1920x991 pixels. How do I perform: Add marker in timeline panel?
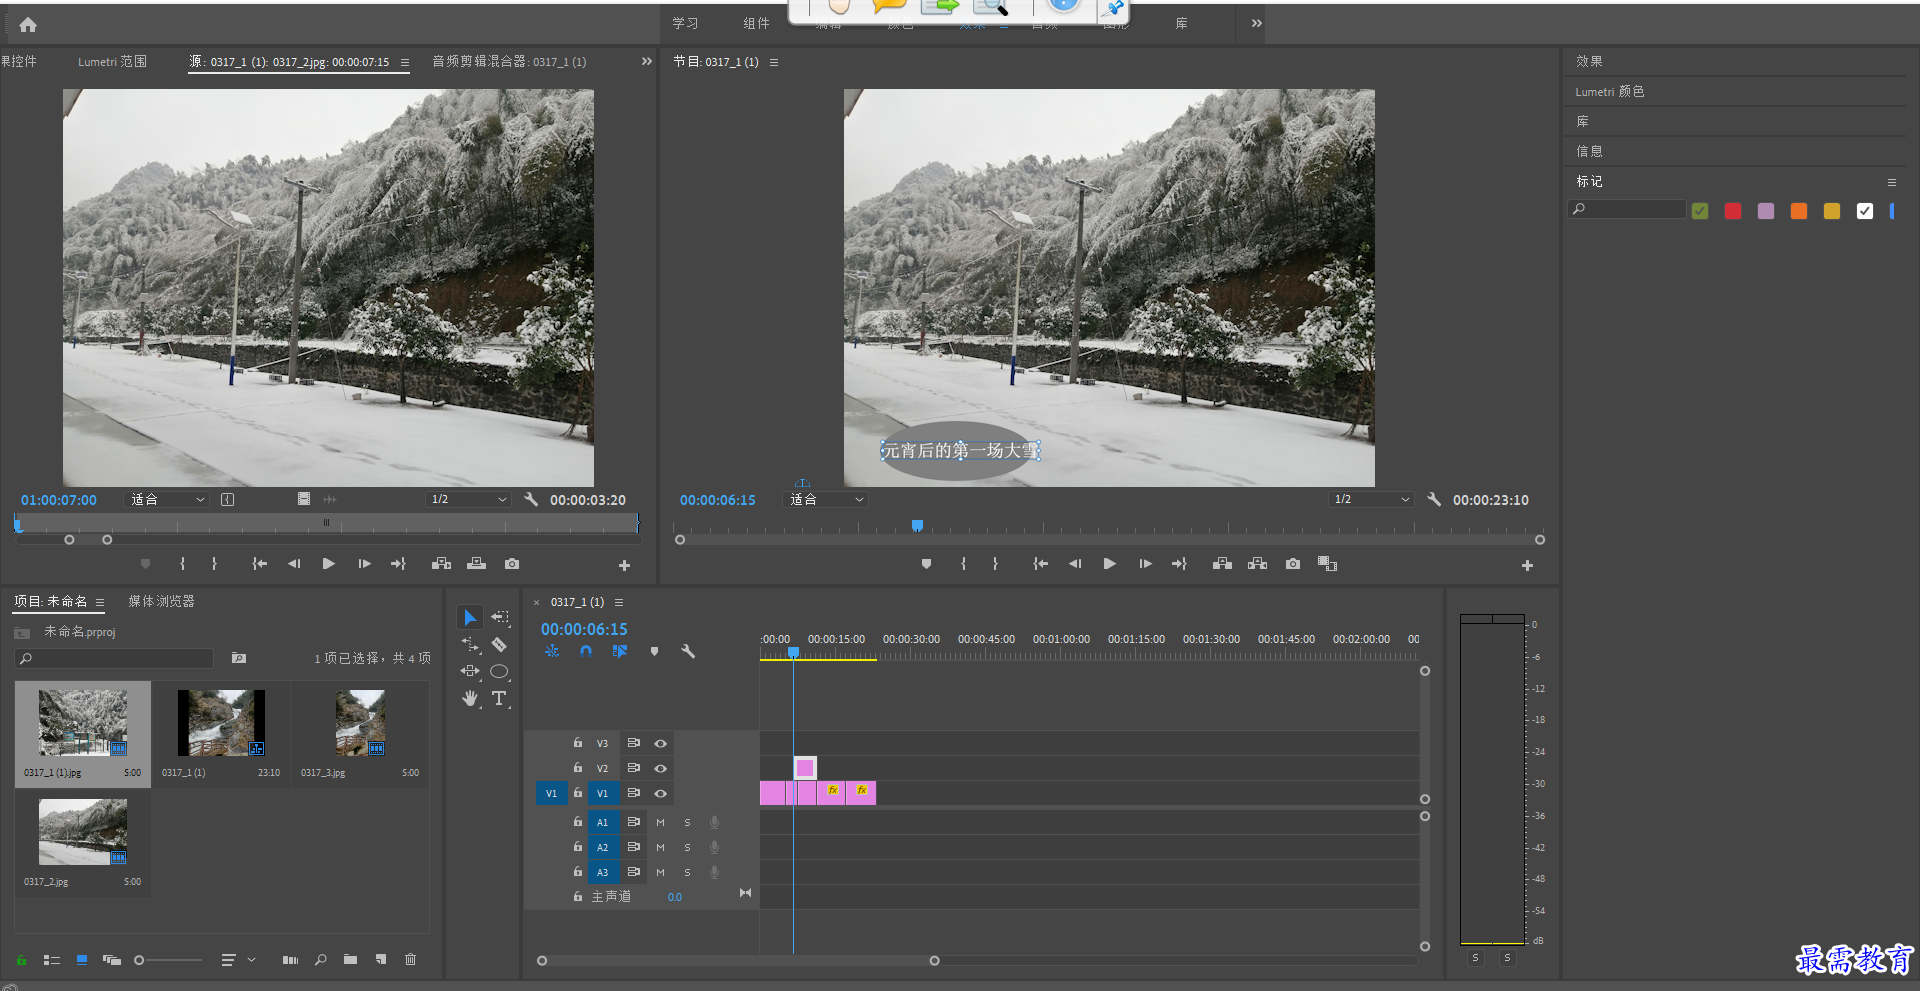tap(654, 651)
